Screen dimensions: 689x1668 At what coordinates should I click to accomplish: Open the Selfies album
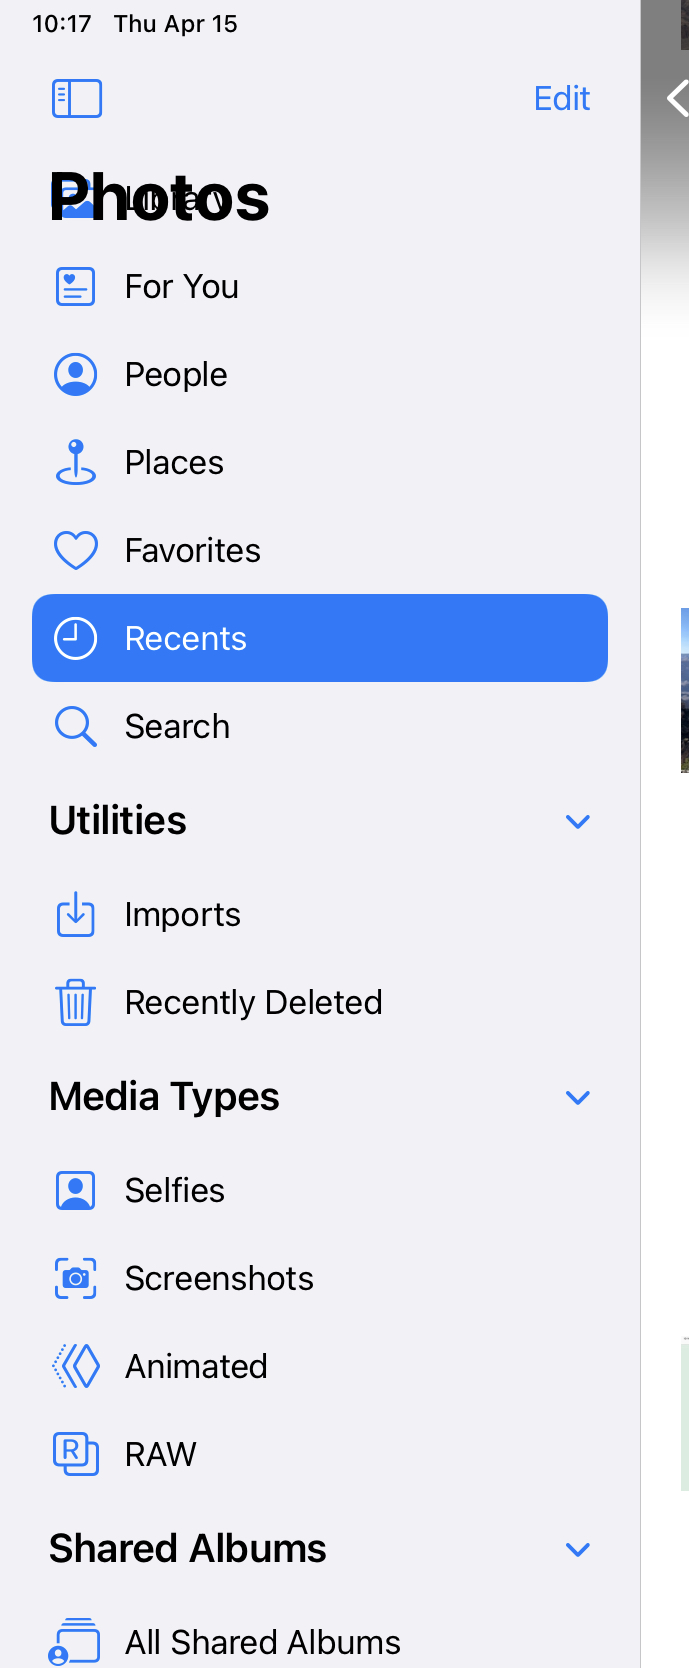coord(175,1191)
